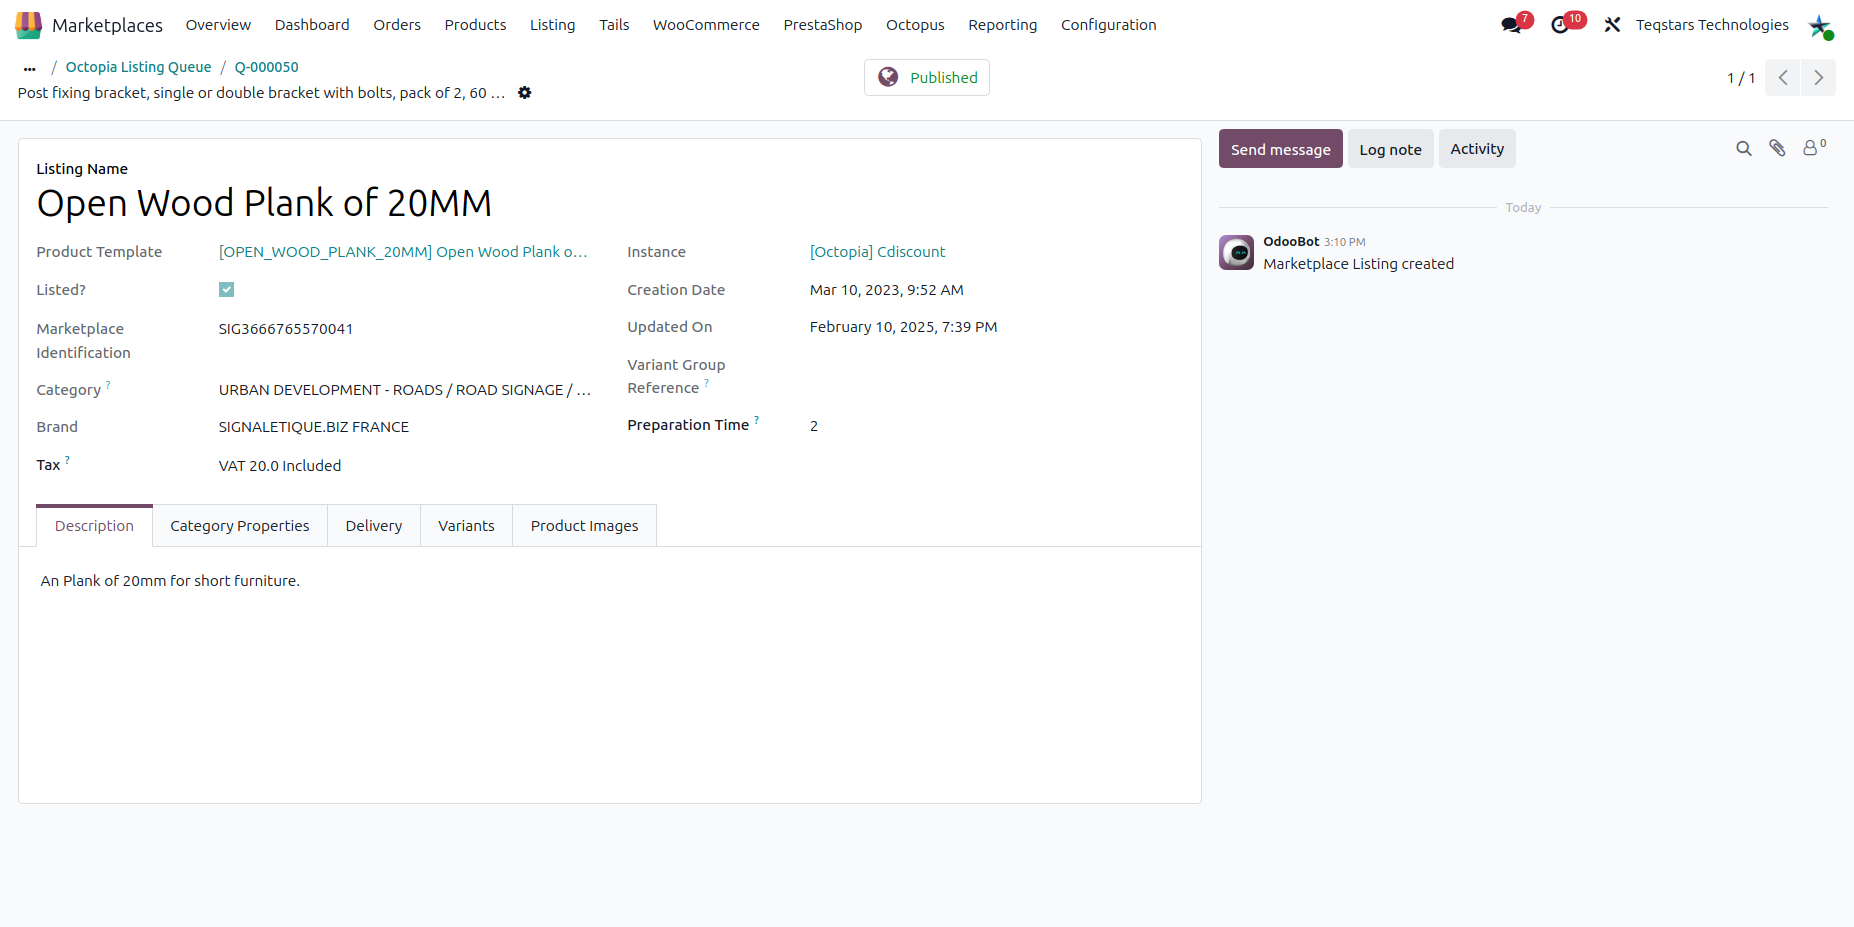Switch to the Category Properties tab
The height and width of the screenshot is (927, 1854).
240,526
